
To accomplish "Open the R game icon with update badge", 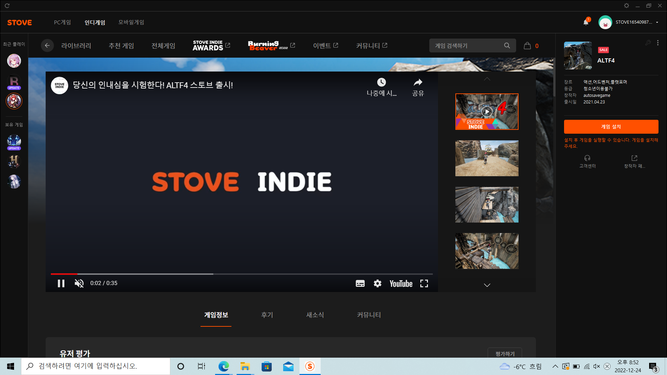I will tap(14, 82).
